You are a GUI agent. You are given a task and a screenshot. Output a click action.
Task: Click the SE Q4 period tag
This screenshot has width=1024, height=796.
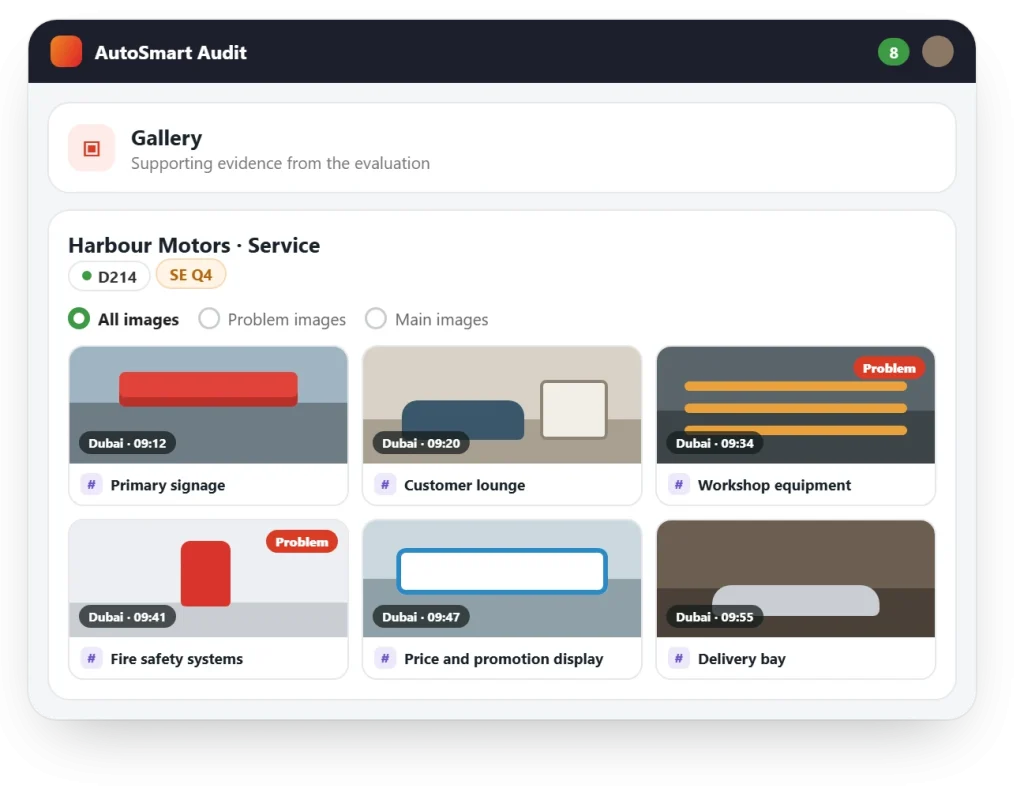tap(191, 275)
